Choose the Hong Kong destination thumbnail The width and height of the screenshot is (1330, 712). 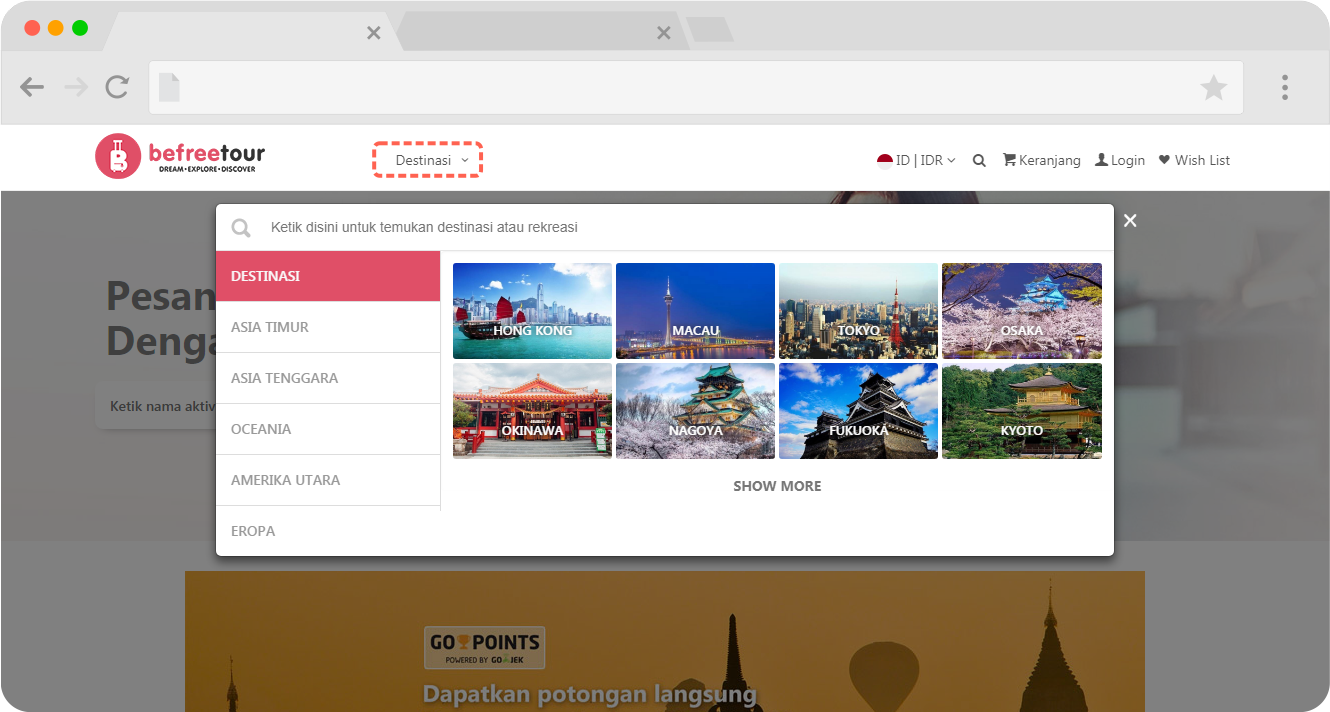[x=532, y=311]
